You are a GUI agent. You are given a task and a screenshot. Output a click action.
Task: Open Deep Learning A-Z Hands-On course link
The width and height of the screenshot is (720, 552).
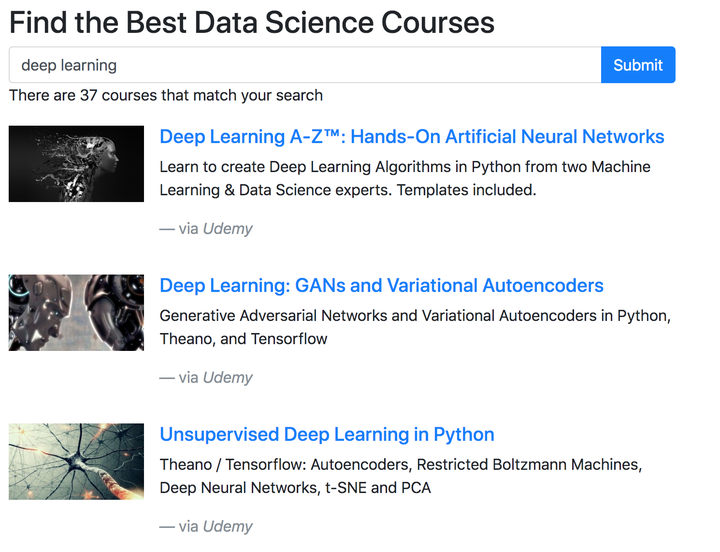pos(412,137)
